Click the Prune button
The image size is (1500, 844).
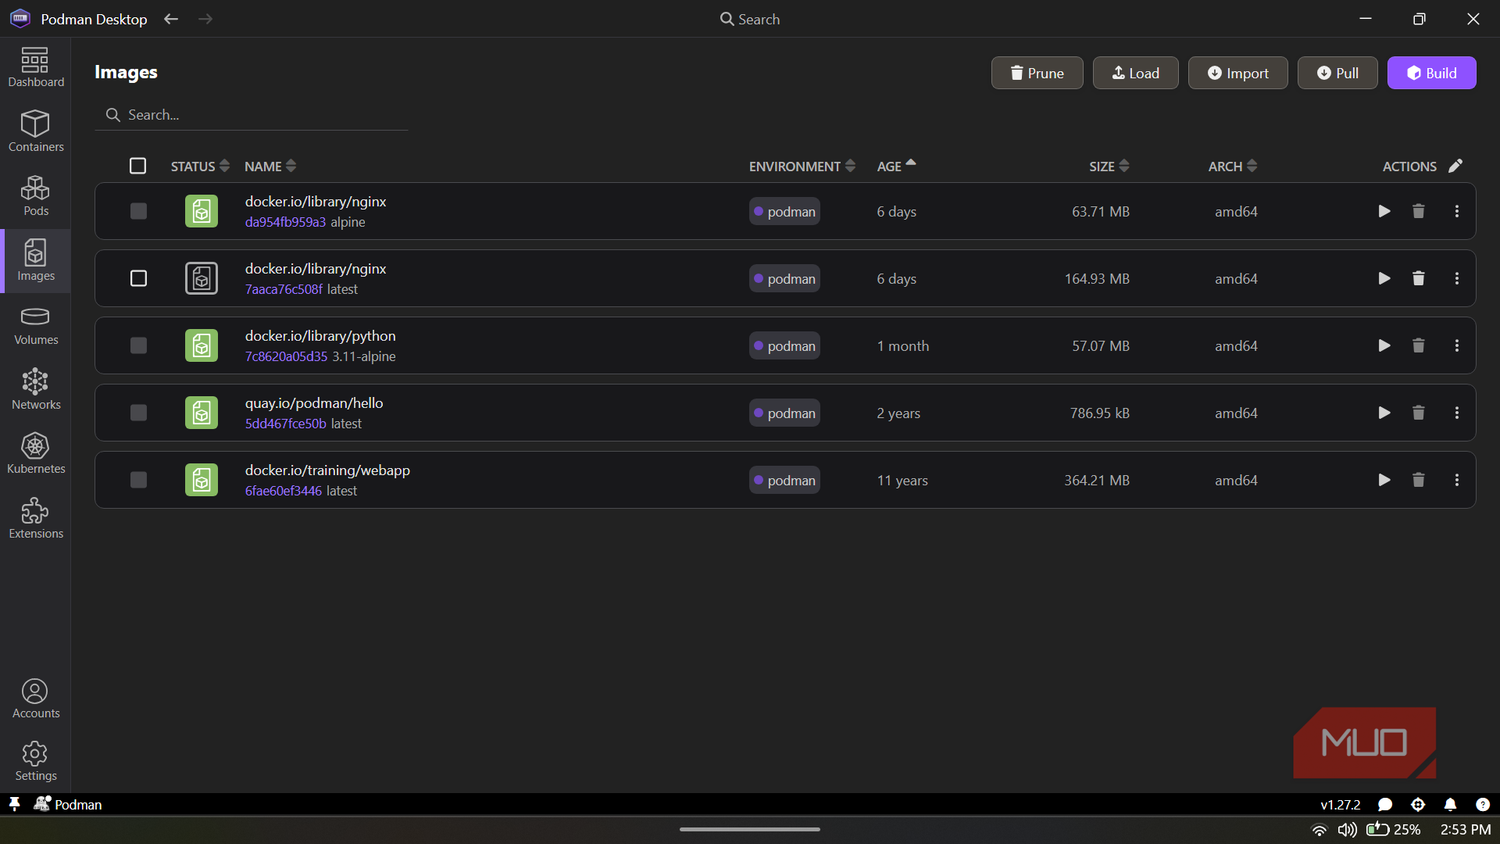[x=1037, y=73]
